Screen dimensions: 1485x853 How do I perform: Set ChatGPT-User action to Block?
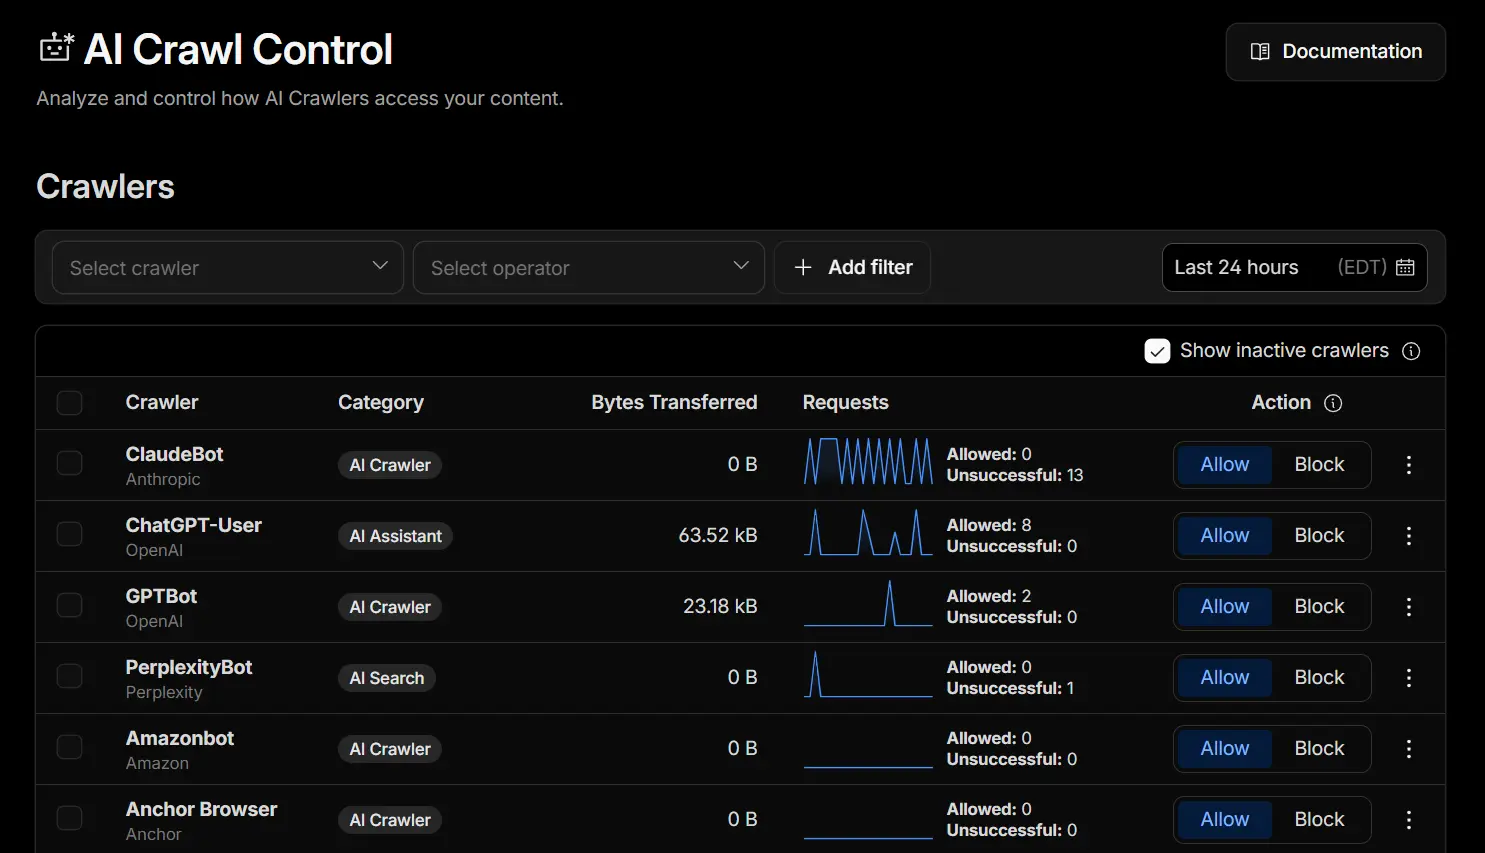pyautogui.click(x=1319, y=536)
